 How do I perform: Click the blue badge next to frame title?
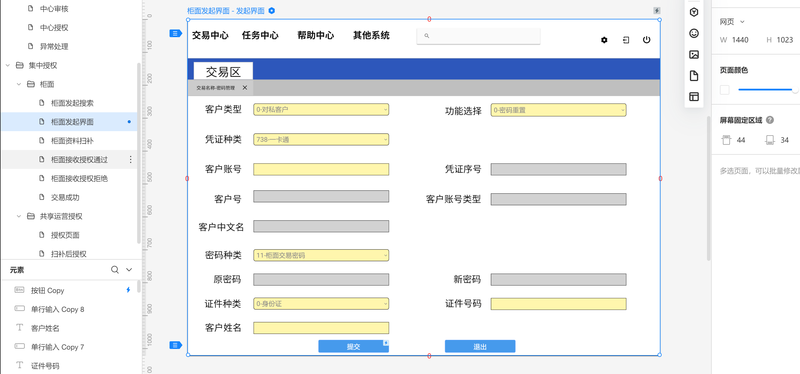point(272,10)
